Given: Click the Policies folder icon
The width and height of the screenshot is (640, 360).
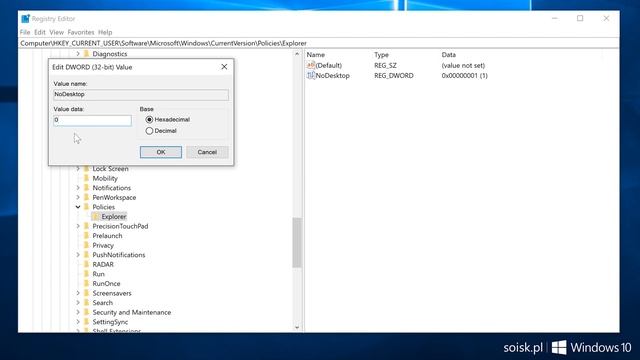Looking at the screenshot, I should [x=87, y=207].
